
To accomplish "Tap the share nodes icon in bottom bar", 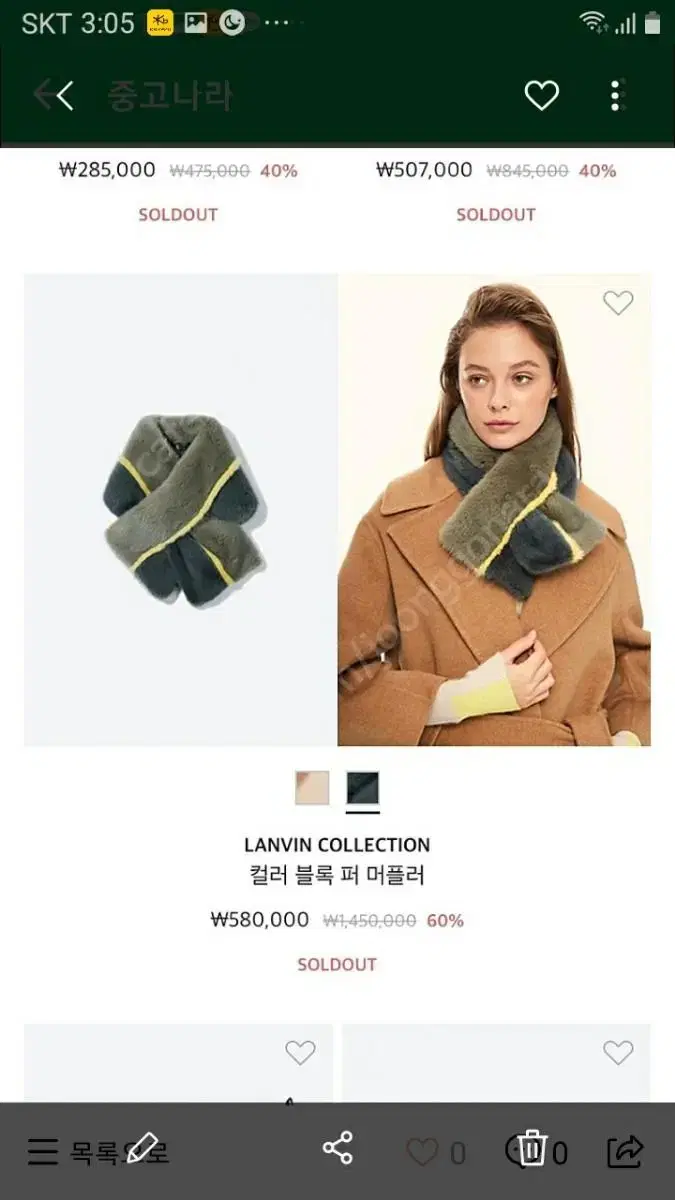I will point(338,1148).
